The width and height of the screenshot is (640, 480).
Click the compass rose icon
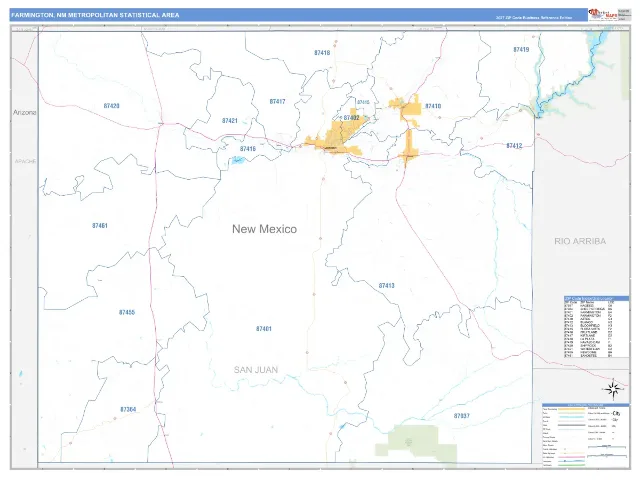(613, 389)
